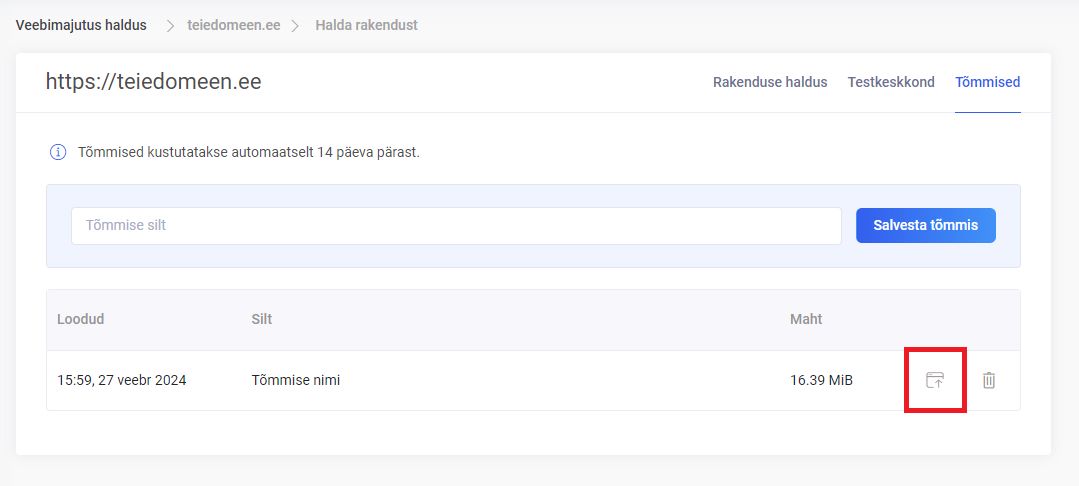Open the teiedomeen.ee breadcrumb link
1079x486 pixels.
(233, 25)
